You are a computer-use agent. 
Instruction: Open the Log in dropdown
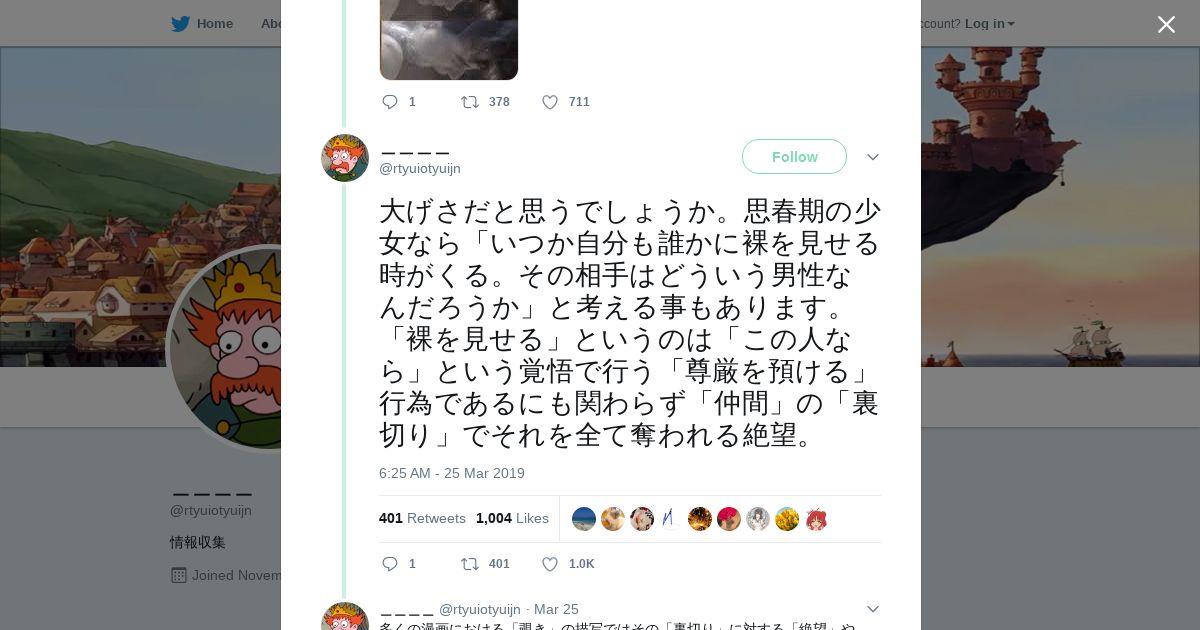point(989,24)
